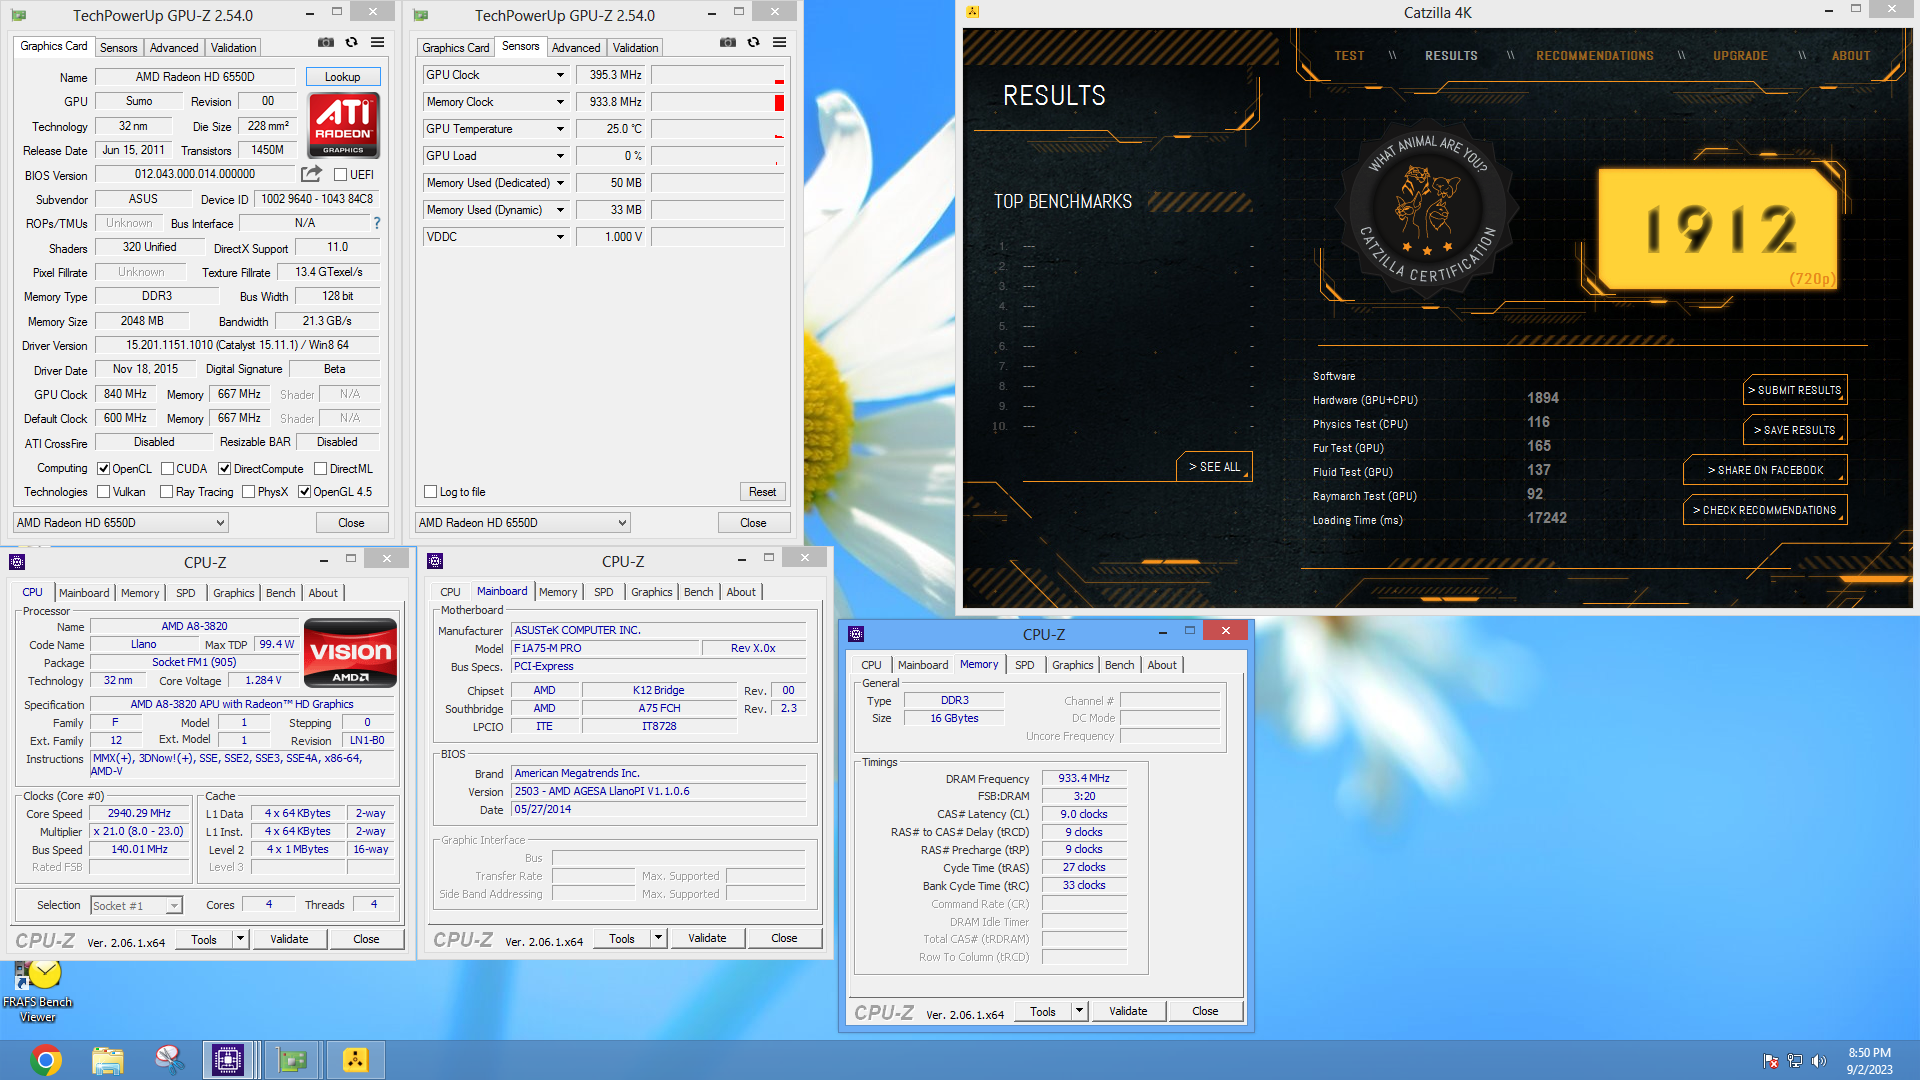Screen dimensions: 1920x1080
Task: Toggle the DirectML checkbox
Action: 320,468
